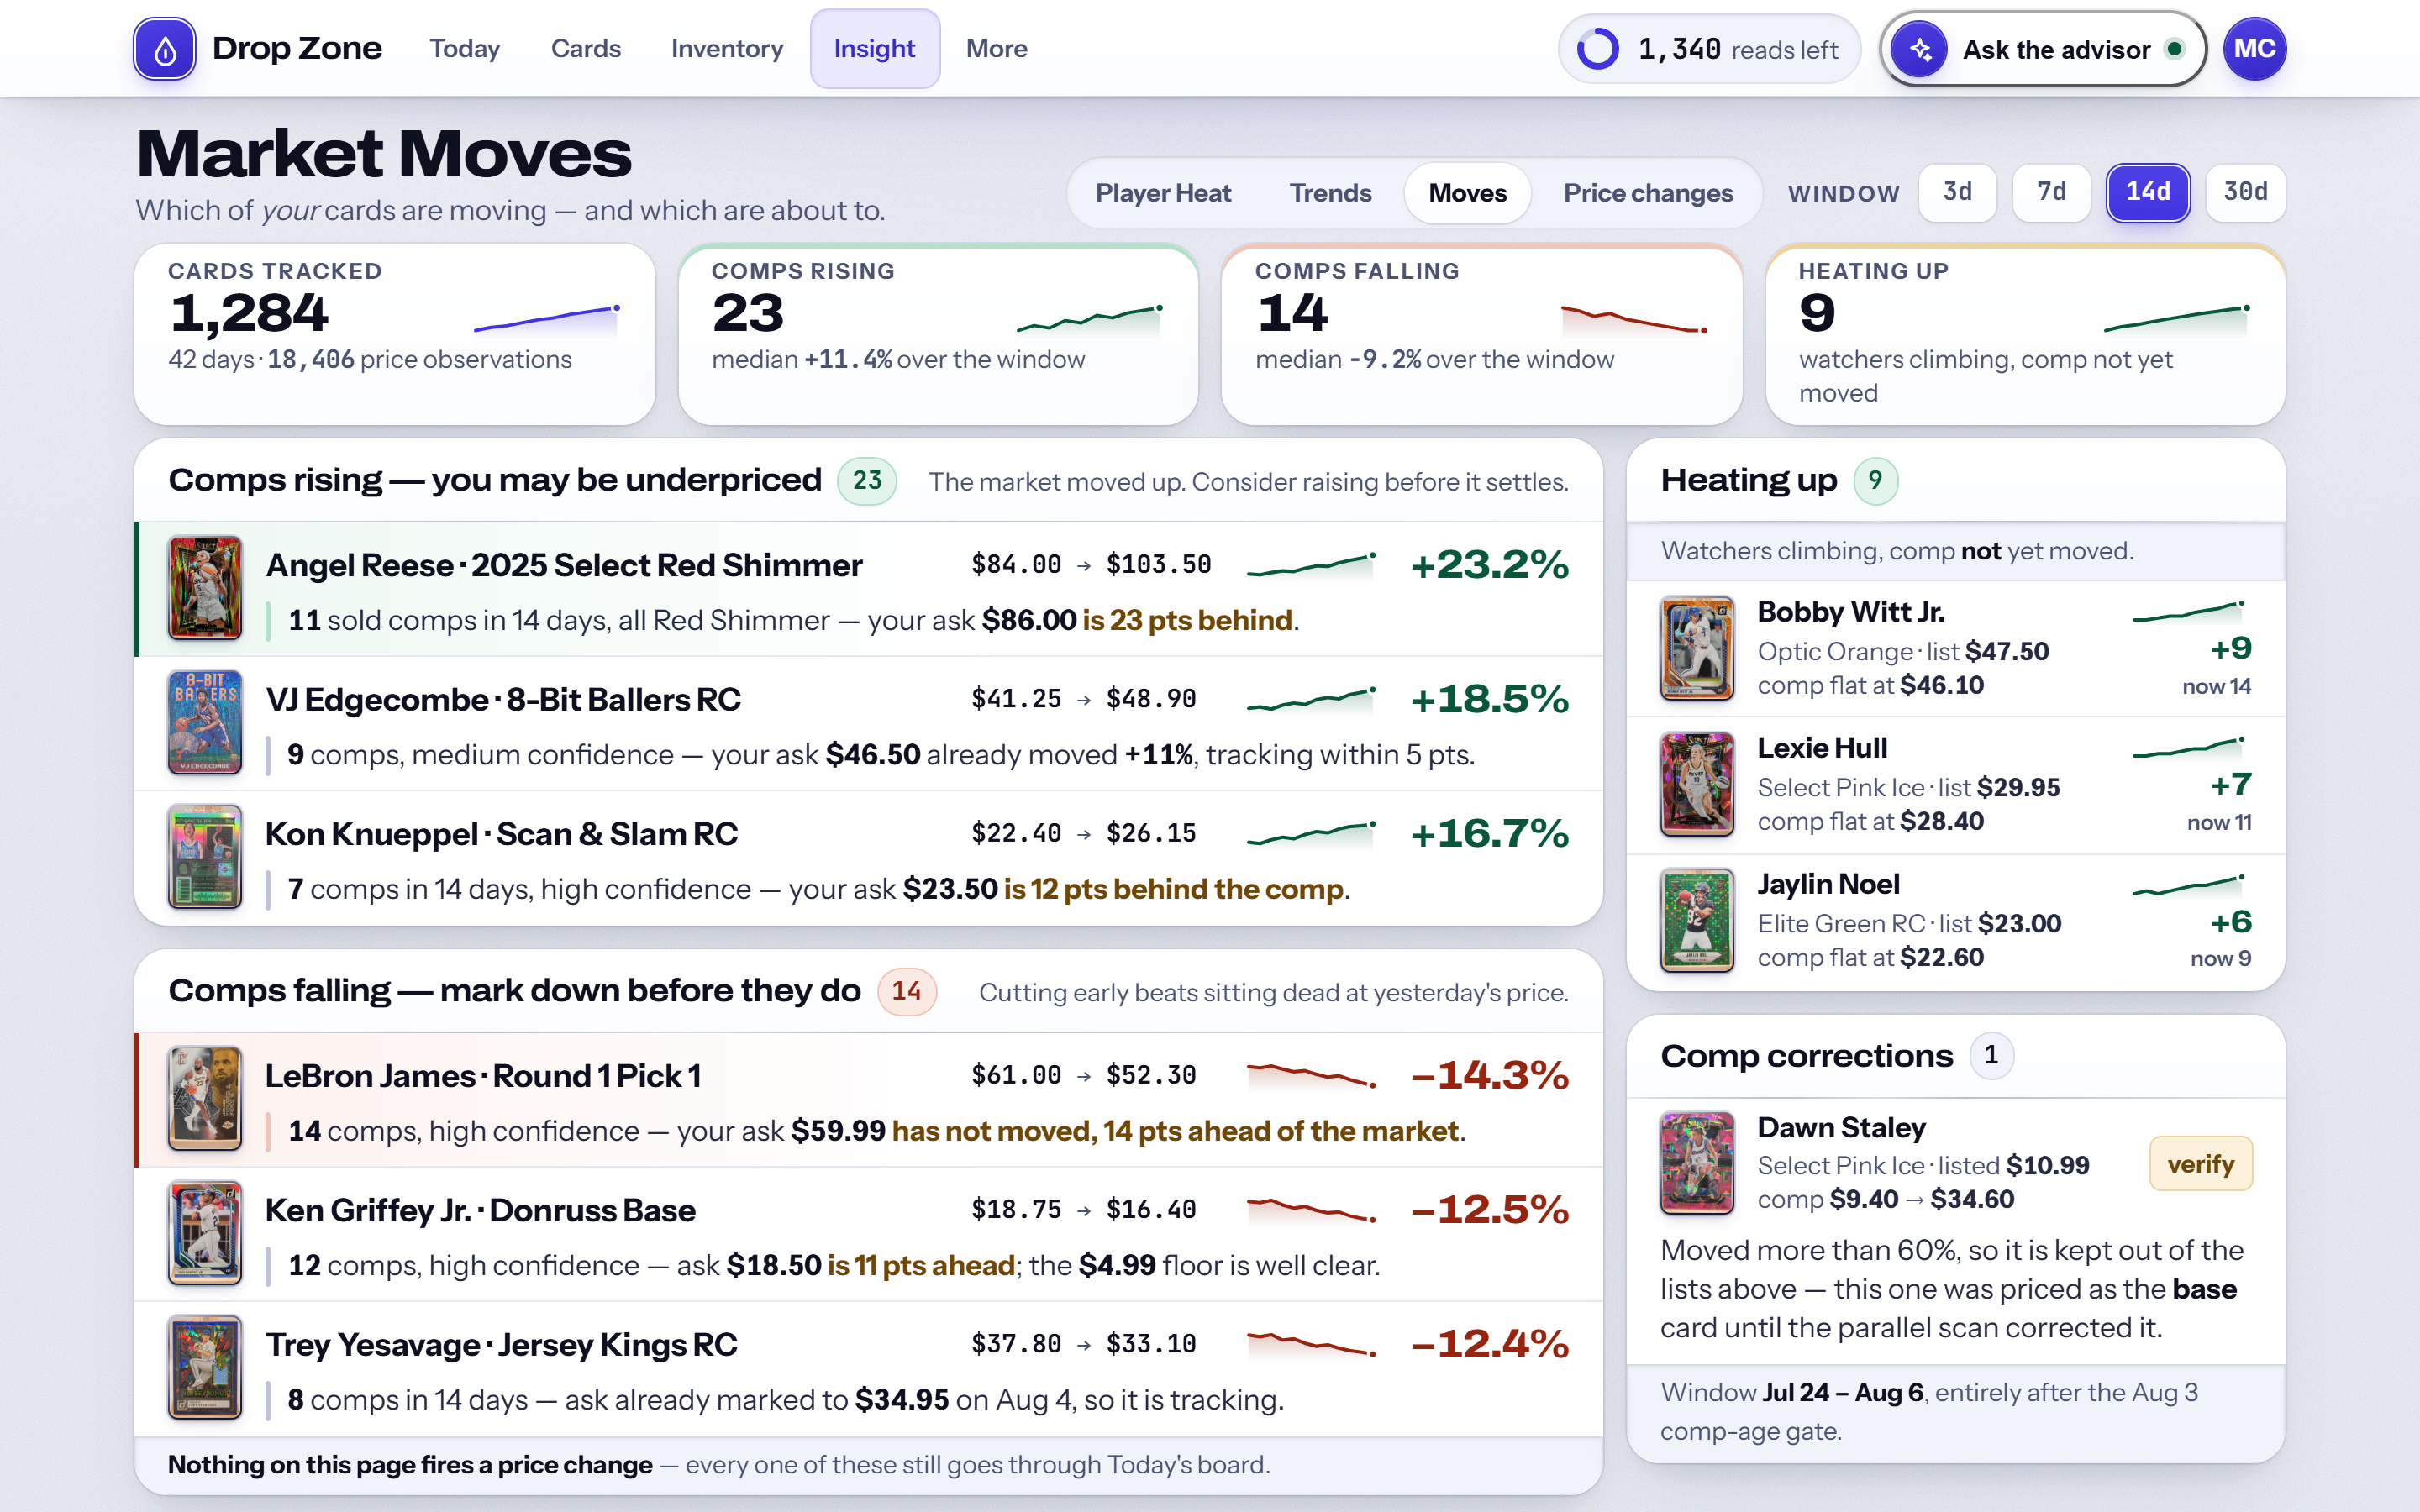
Task: Click the Jaylin Noel name
Action: [x=1828, y=884]
